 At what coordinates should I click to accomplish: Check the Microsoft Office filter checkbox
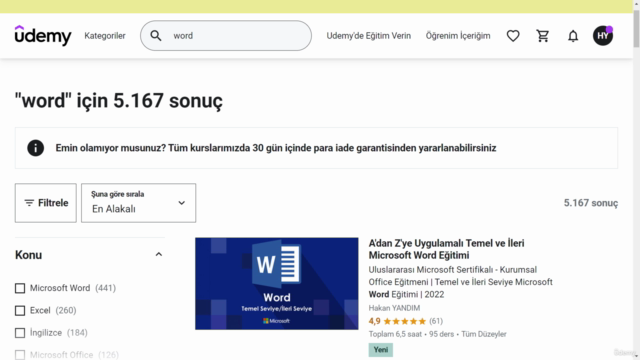tap(20, 355)
